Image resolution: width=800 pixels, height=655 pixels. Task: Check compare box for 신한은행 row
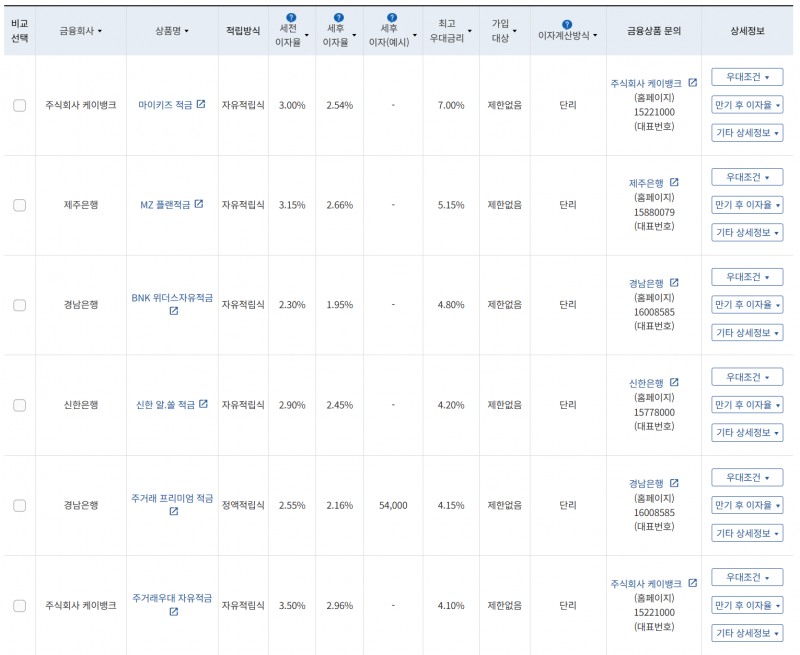(x=19, y=405)
